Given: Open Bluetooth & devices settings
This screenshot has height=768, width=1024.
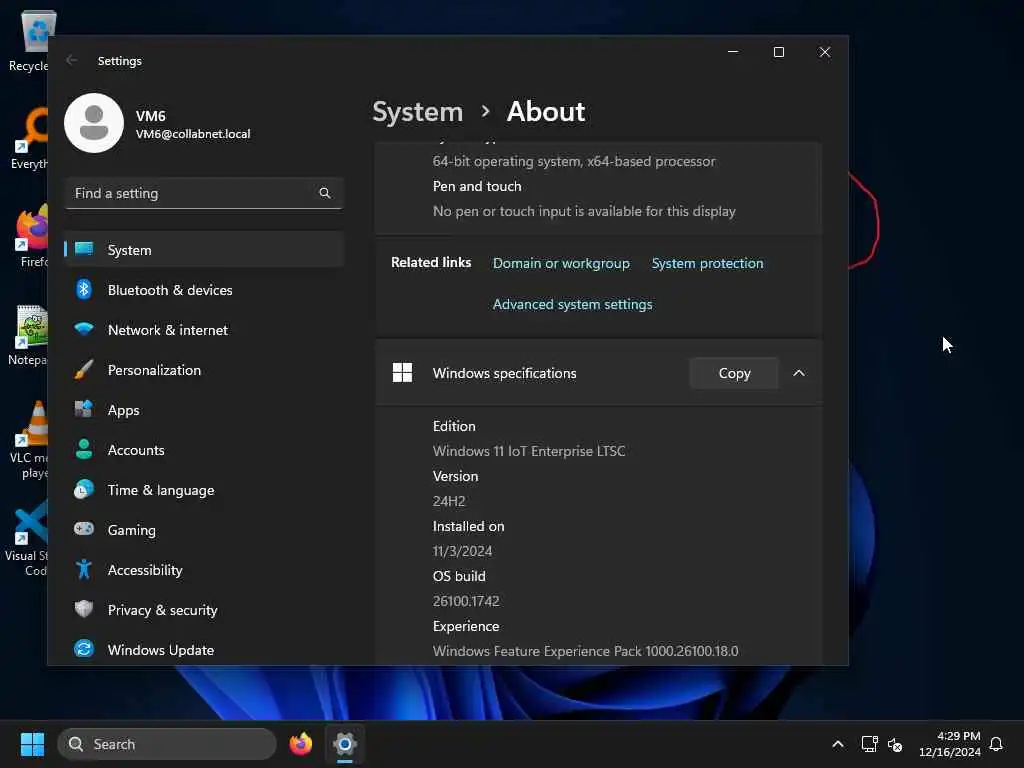Looking at the screenshot, I should 204,289.
